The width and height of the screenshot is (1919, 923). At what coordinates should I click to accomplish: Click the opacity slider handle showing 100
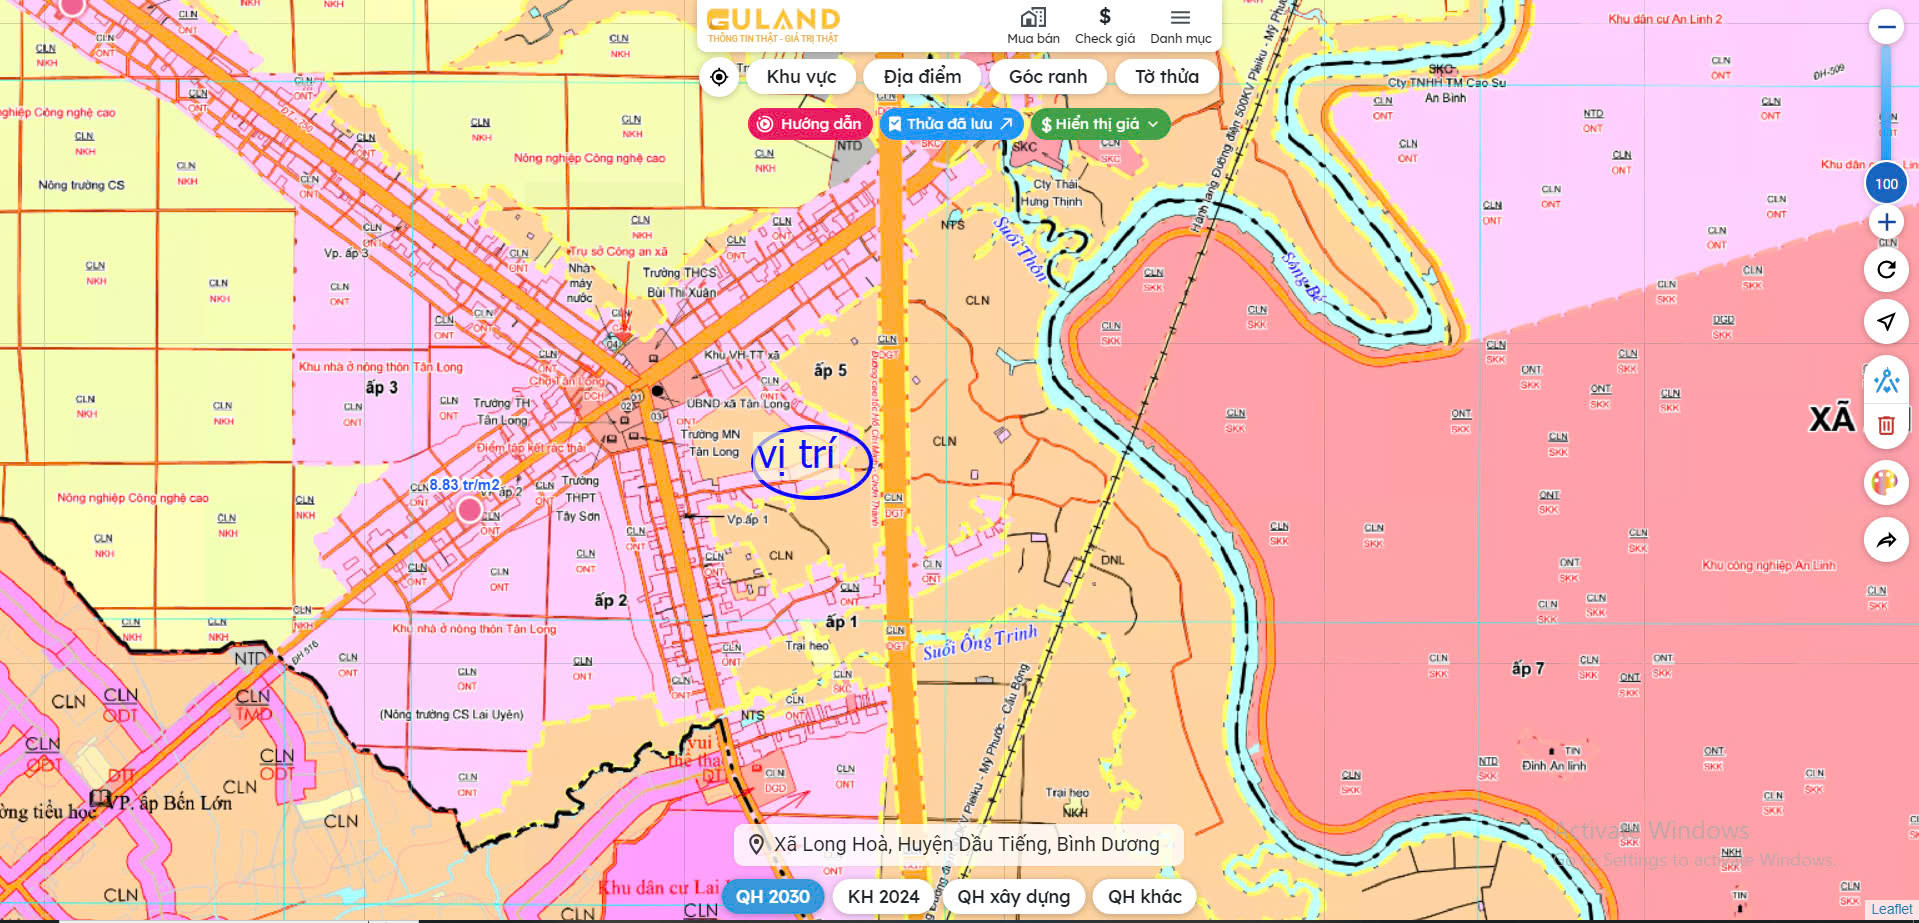1886,184
